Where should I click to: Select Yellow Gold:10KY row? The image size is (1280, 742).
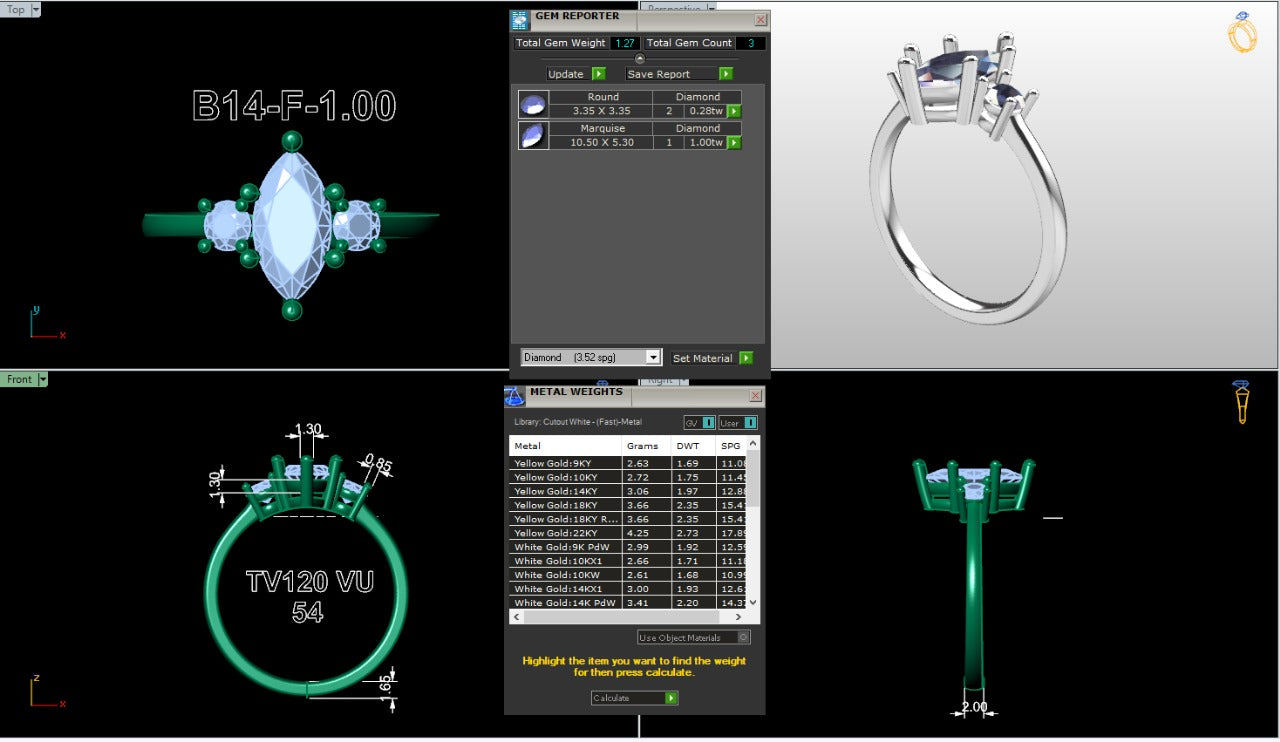[x=628, y=478]
